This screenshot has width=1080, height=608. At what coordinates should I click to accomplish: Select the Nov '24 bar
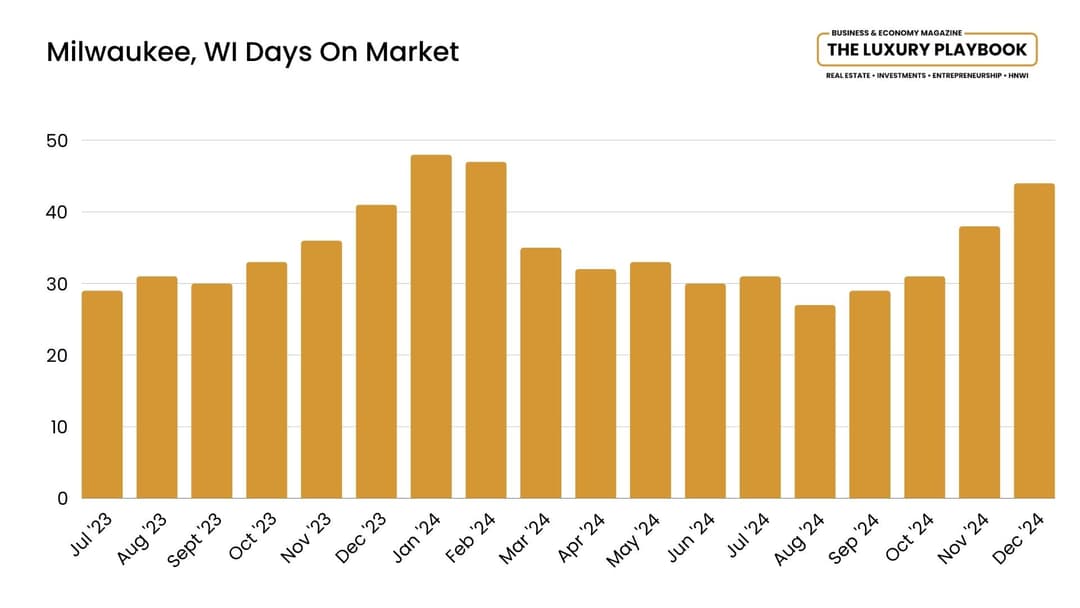point(979,362)
